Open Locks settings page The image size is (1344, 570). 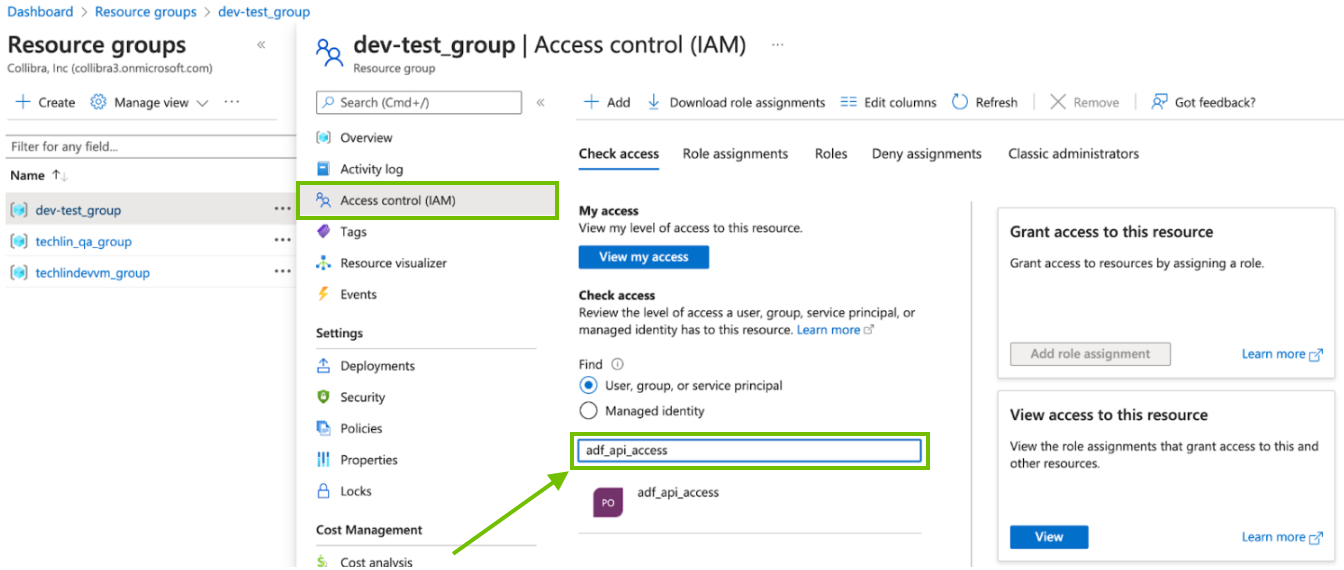click(x=355, y=491)
